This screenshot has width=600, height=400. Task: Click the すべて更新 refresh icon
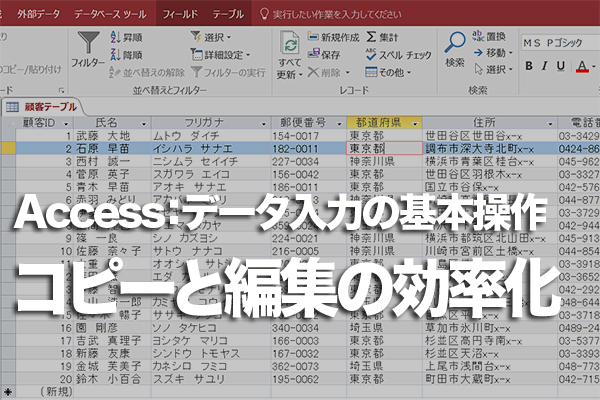coord(290,42)
